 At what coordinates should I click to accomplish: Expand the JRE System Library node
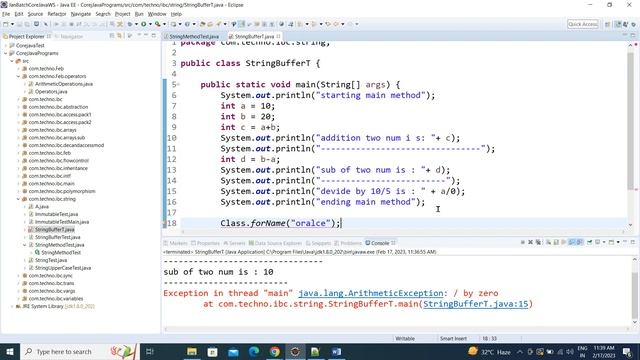[12, 306]
